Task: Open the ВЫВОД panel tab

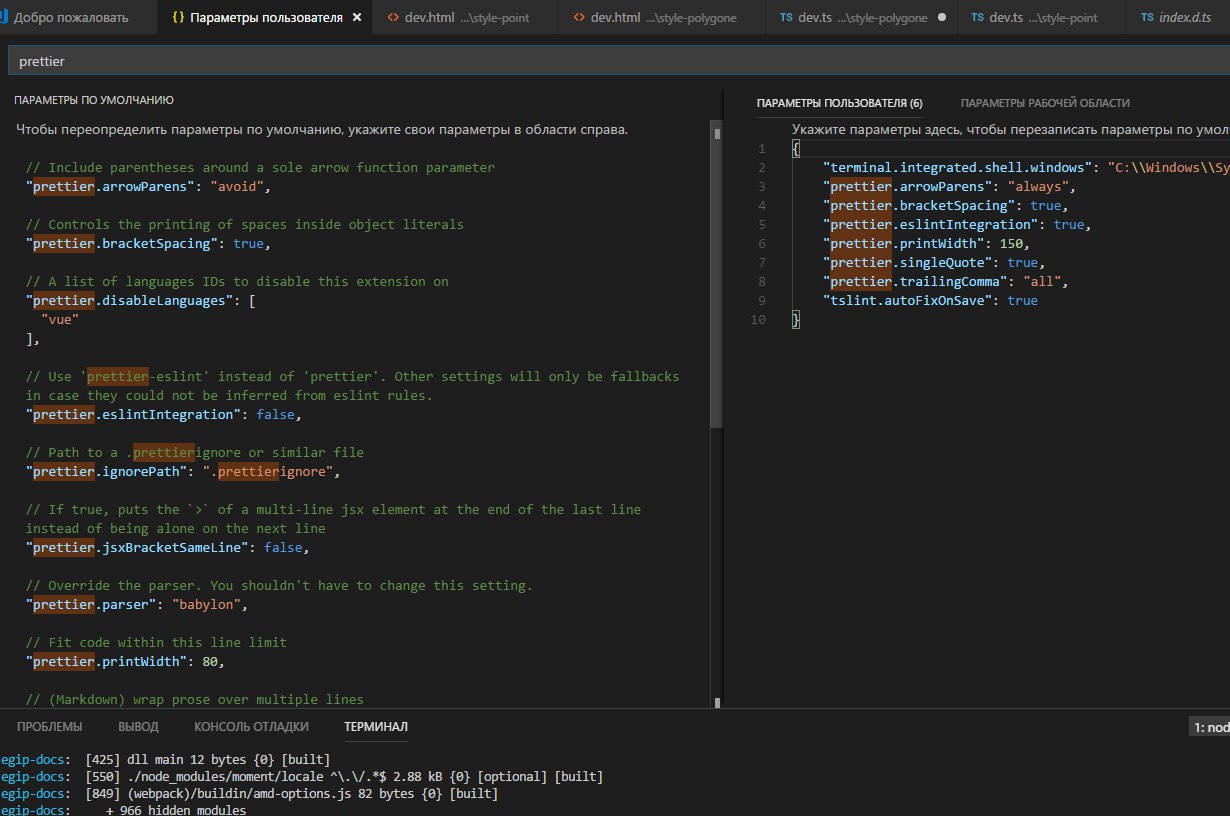Action: [138, 727]
